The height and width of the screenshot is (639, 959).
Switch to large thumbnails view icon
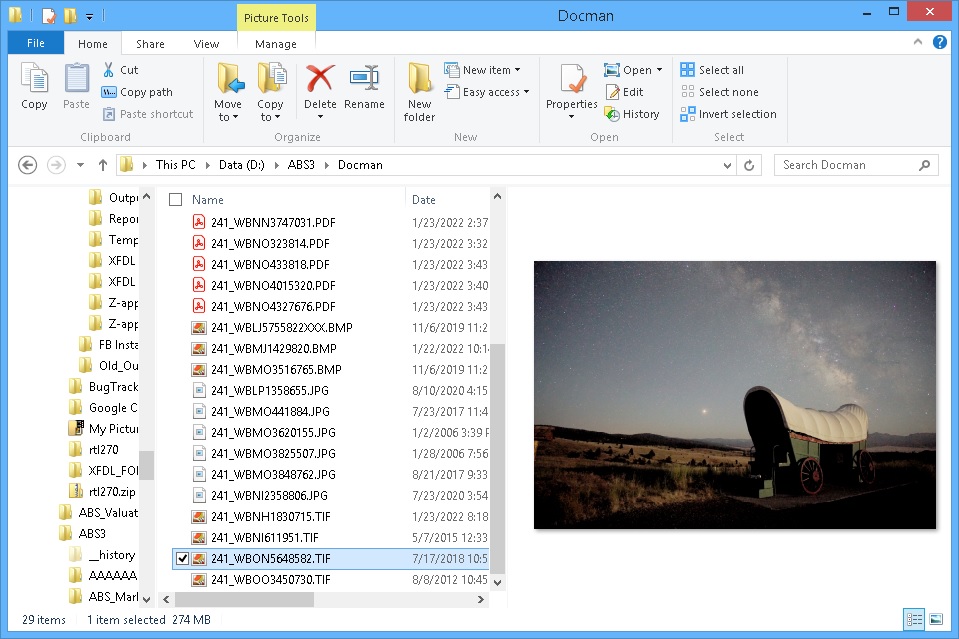(x=936, y=619)
